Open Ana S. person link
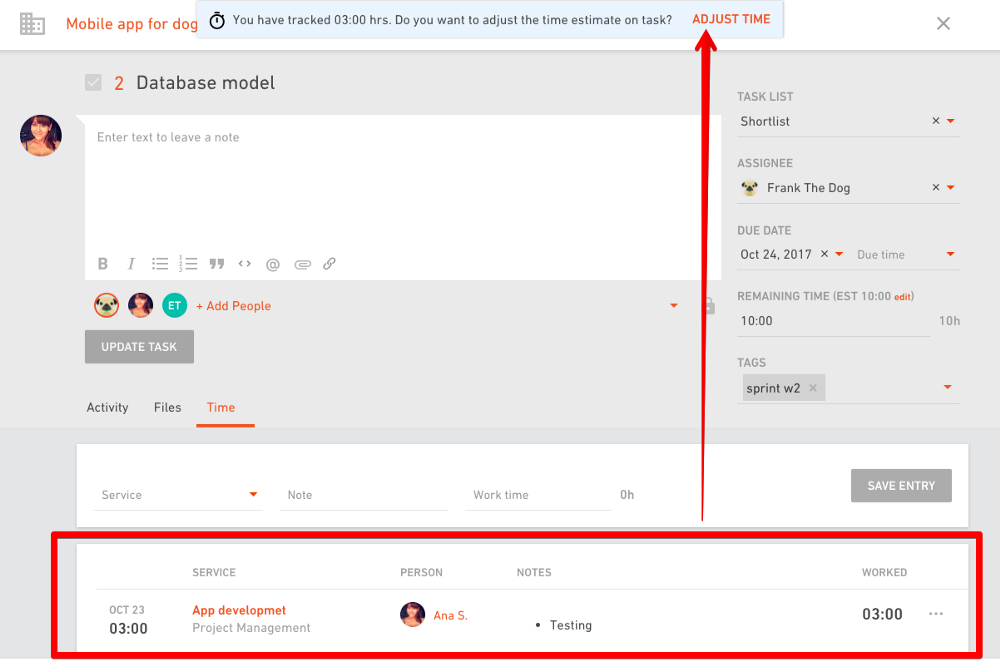Image resolution: width=1000 pixels, height=661 pixels. [x=450, y=615]
